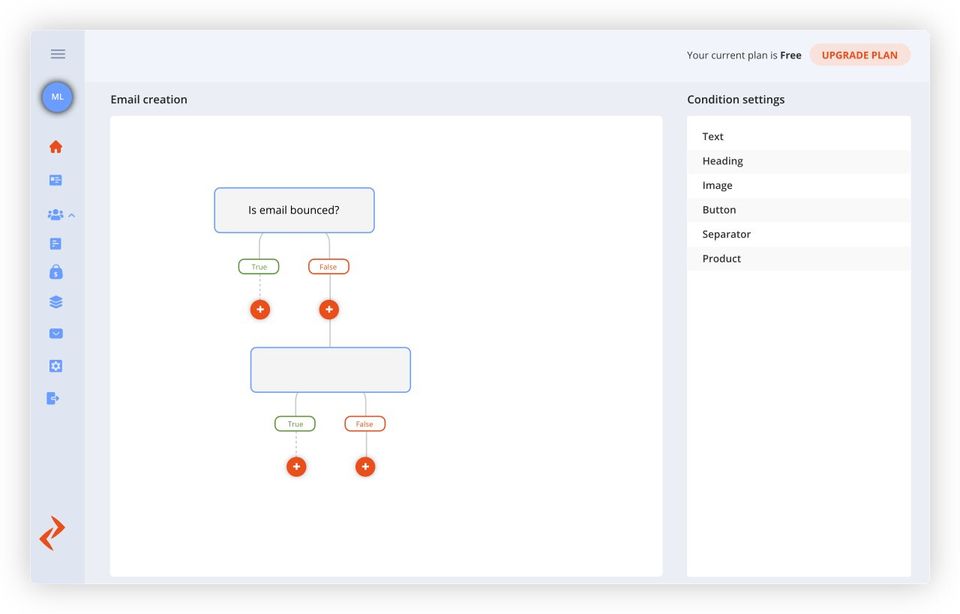Select the "Is email bounced?" condition node
Viewport: 960px width, 614px height.
tap(294, 211)
